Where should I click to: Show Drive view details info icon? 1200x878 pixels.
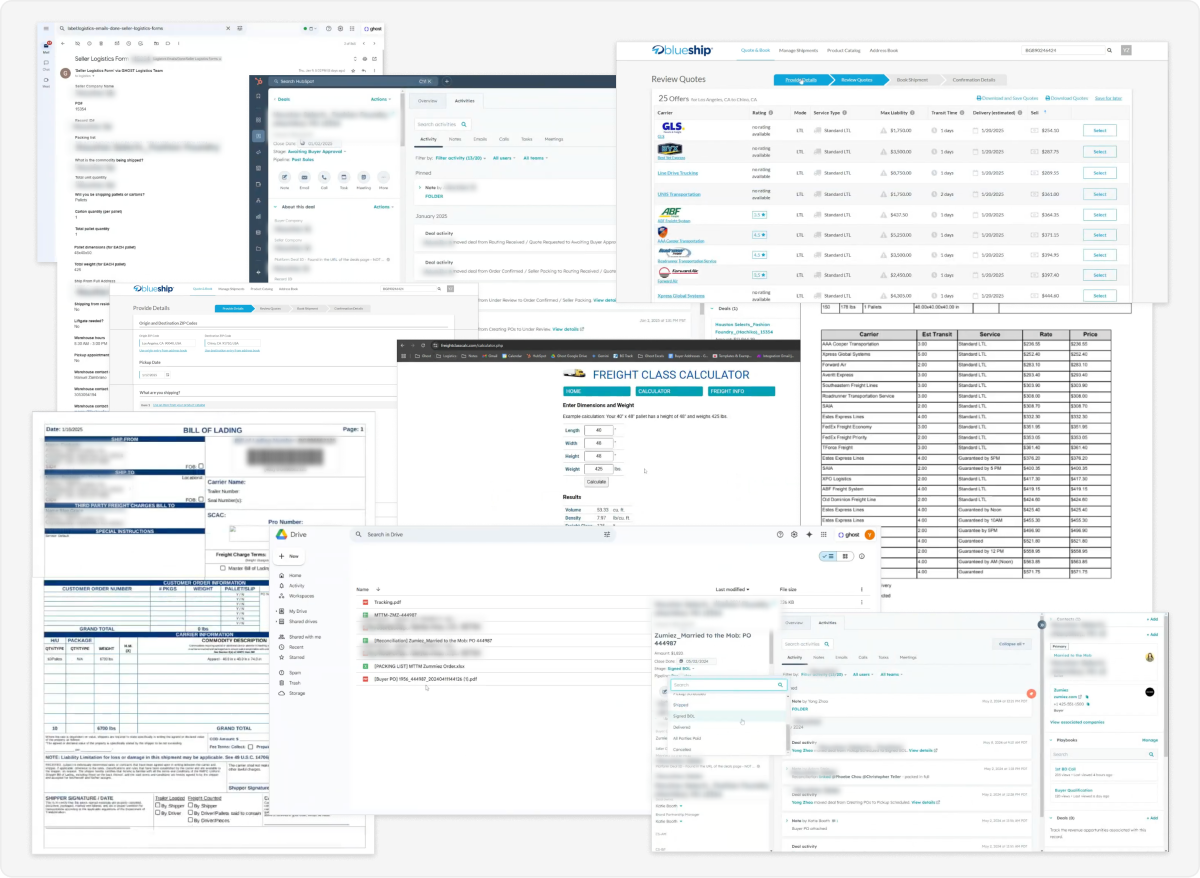click(862, 556)
